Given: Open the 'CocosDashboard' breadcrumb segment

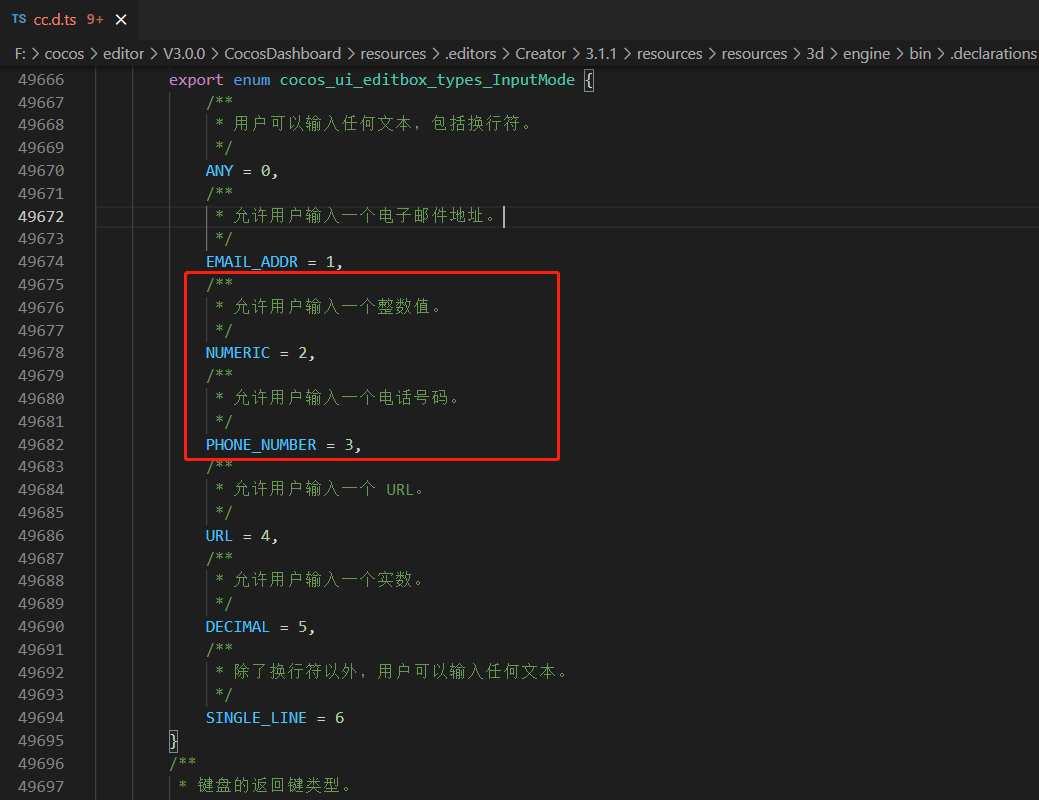Looking at the screenshot, I should [283, 54].
